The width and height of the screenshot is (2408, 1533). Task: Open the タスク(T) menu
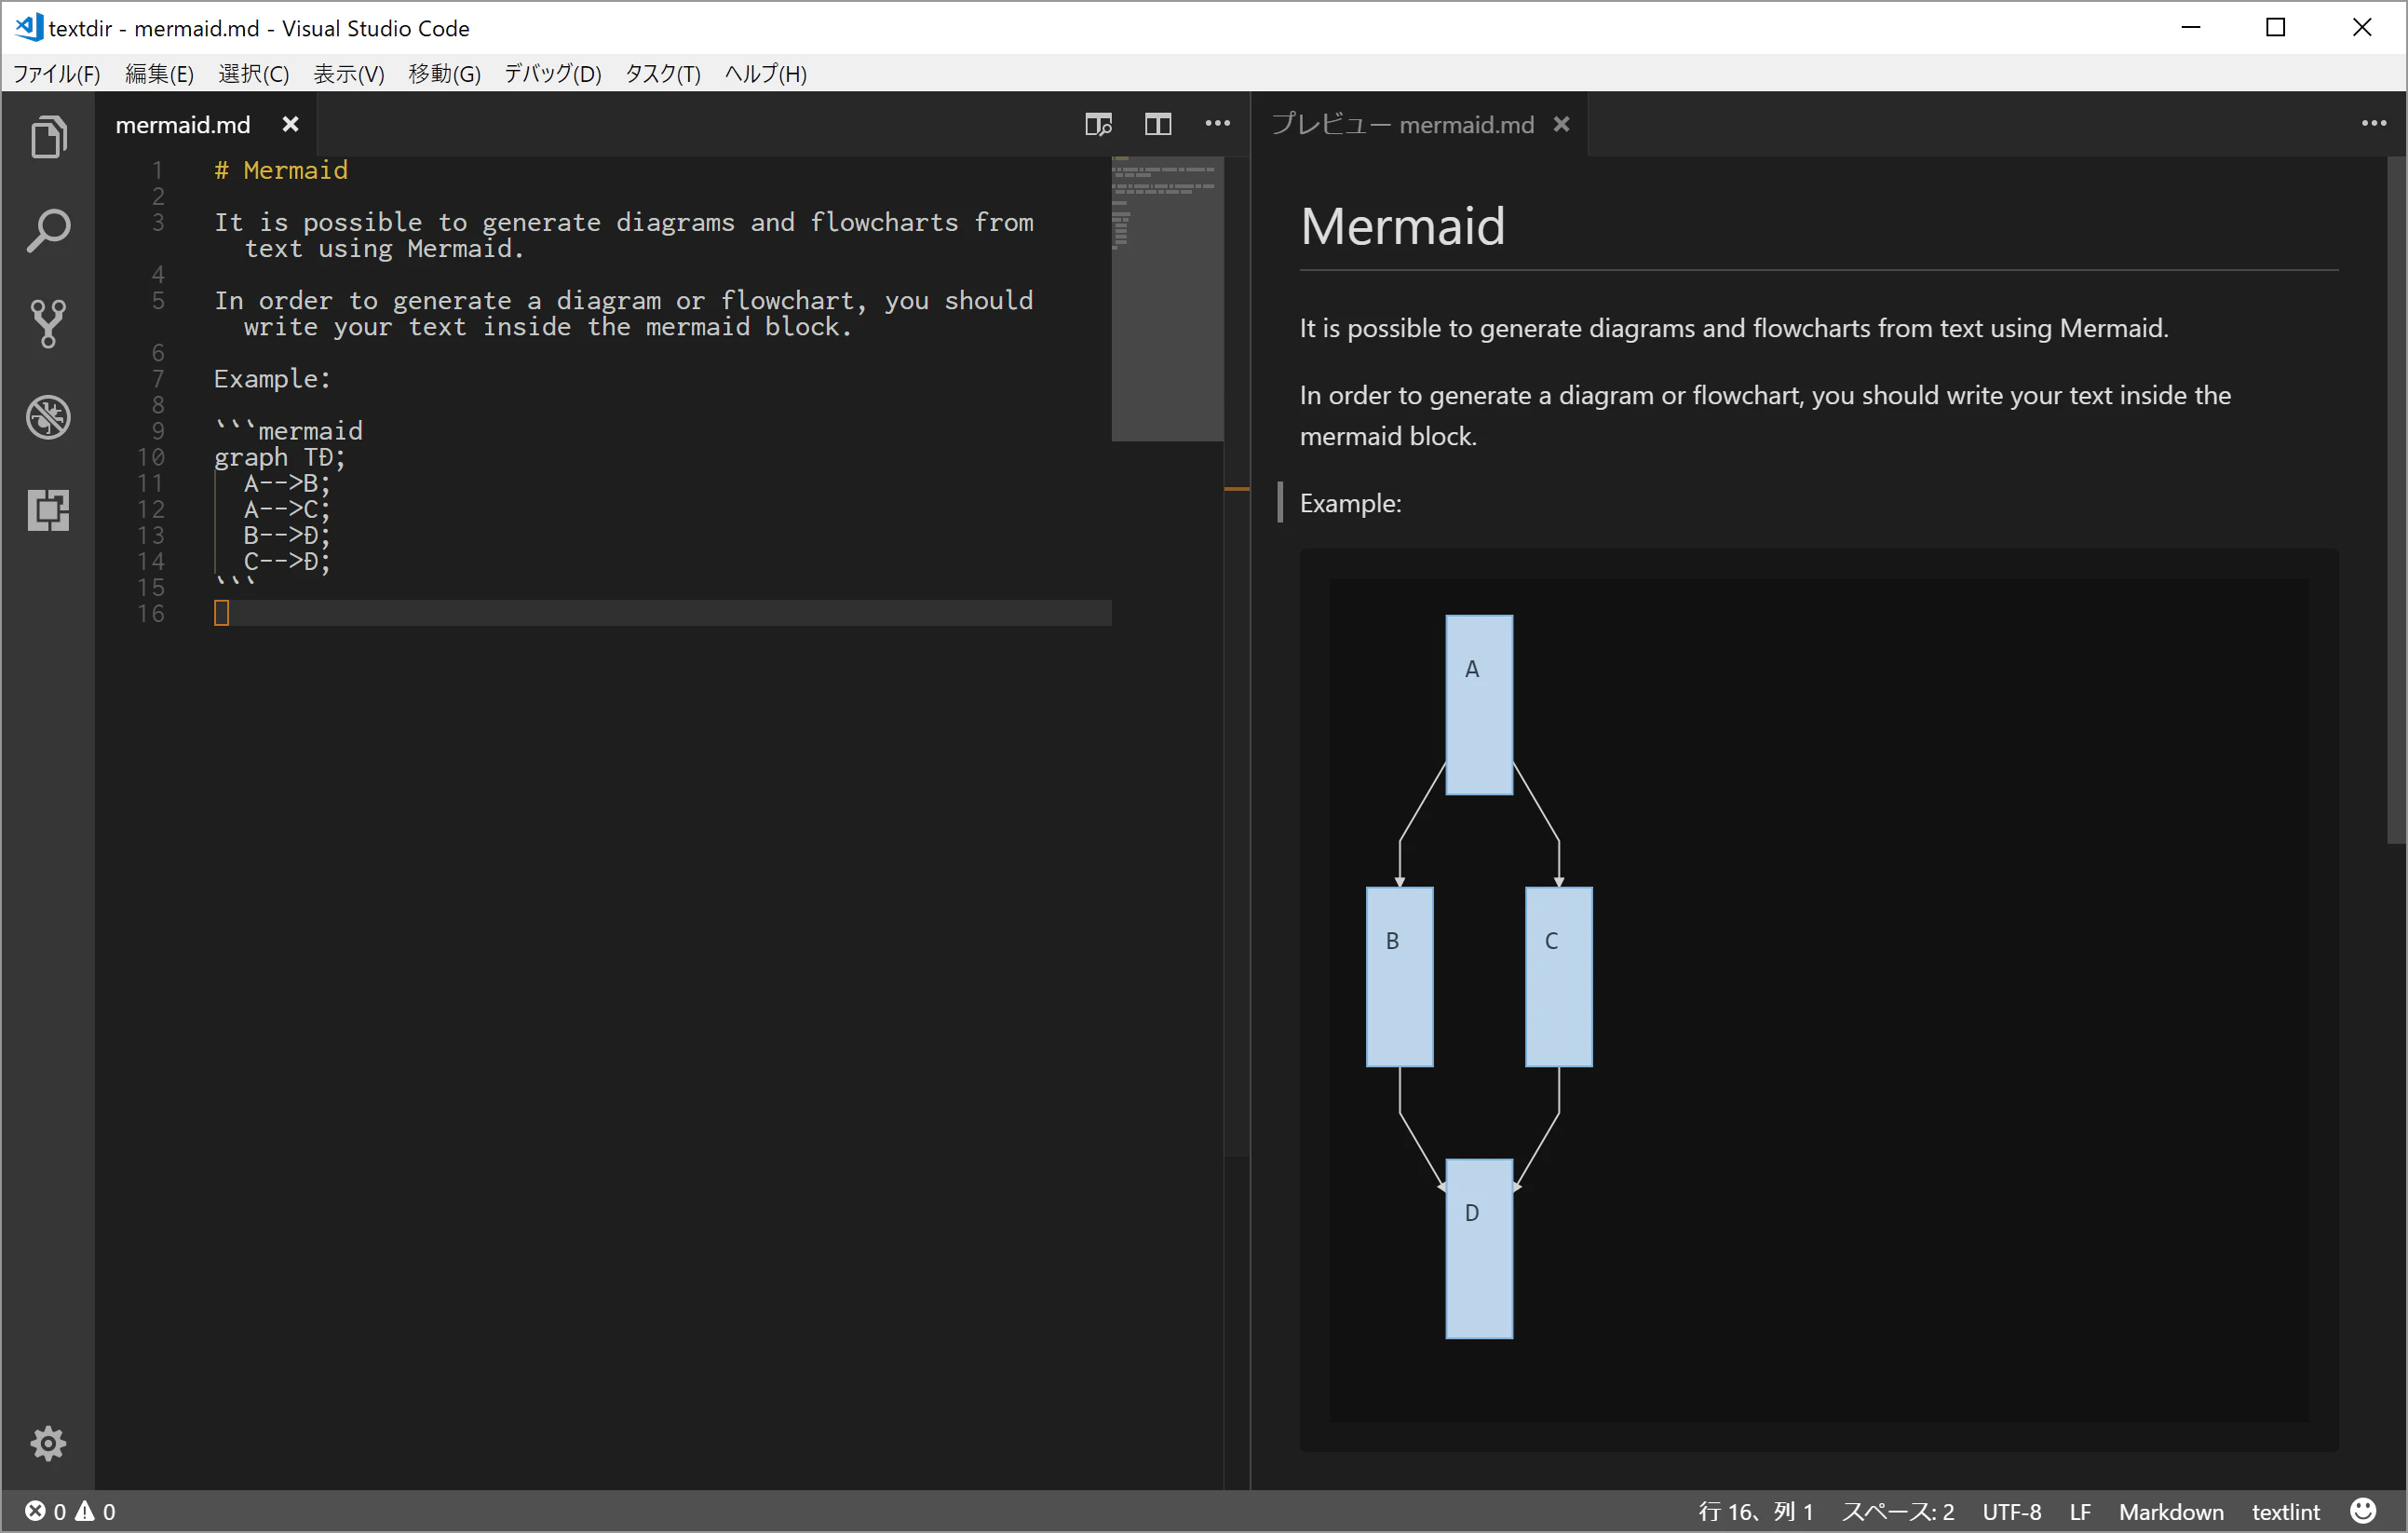click(x=663, y=74)
